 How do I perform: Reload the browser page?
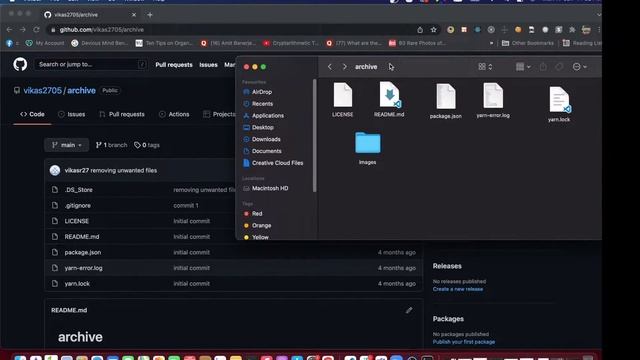pos(36,29)
